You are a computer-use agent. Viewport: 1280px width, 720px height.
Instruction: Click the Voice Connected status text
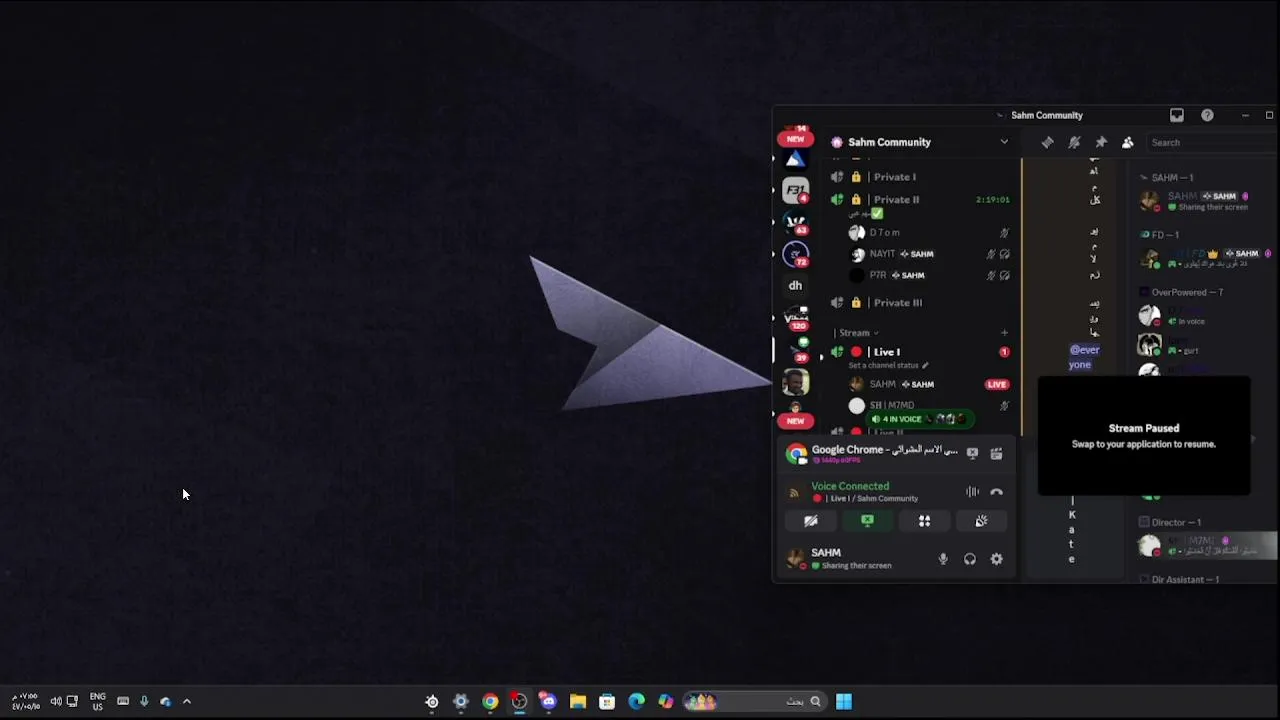[x=850, y=486]
